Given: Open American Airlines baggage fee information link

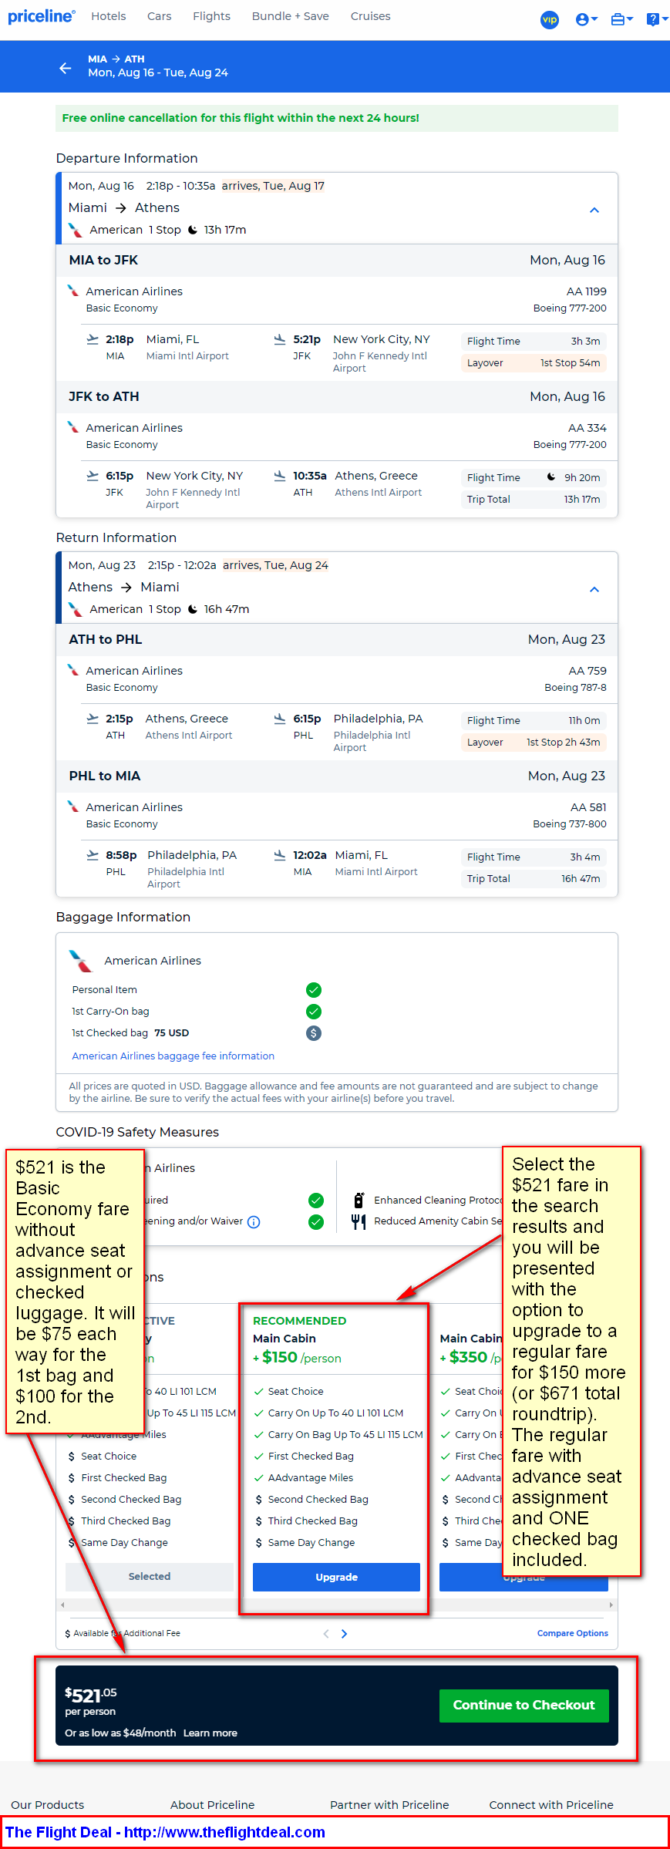Looking at the screenshot, I should coord(173,1055).
